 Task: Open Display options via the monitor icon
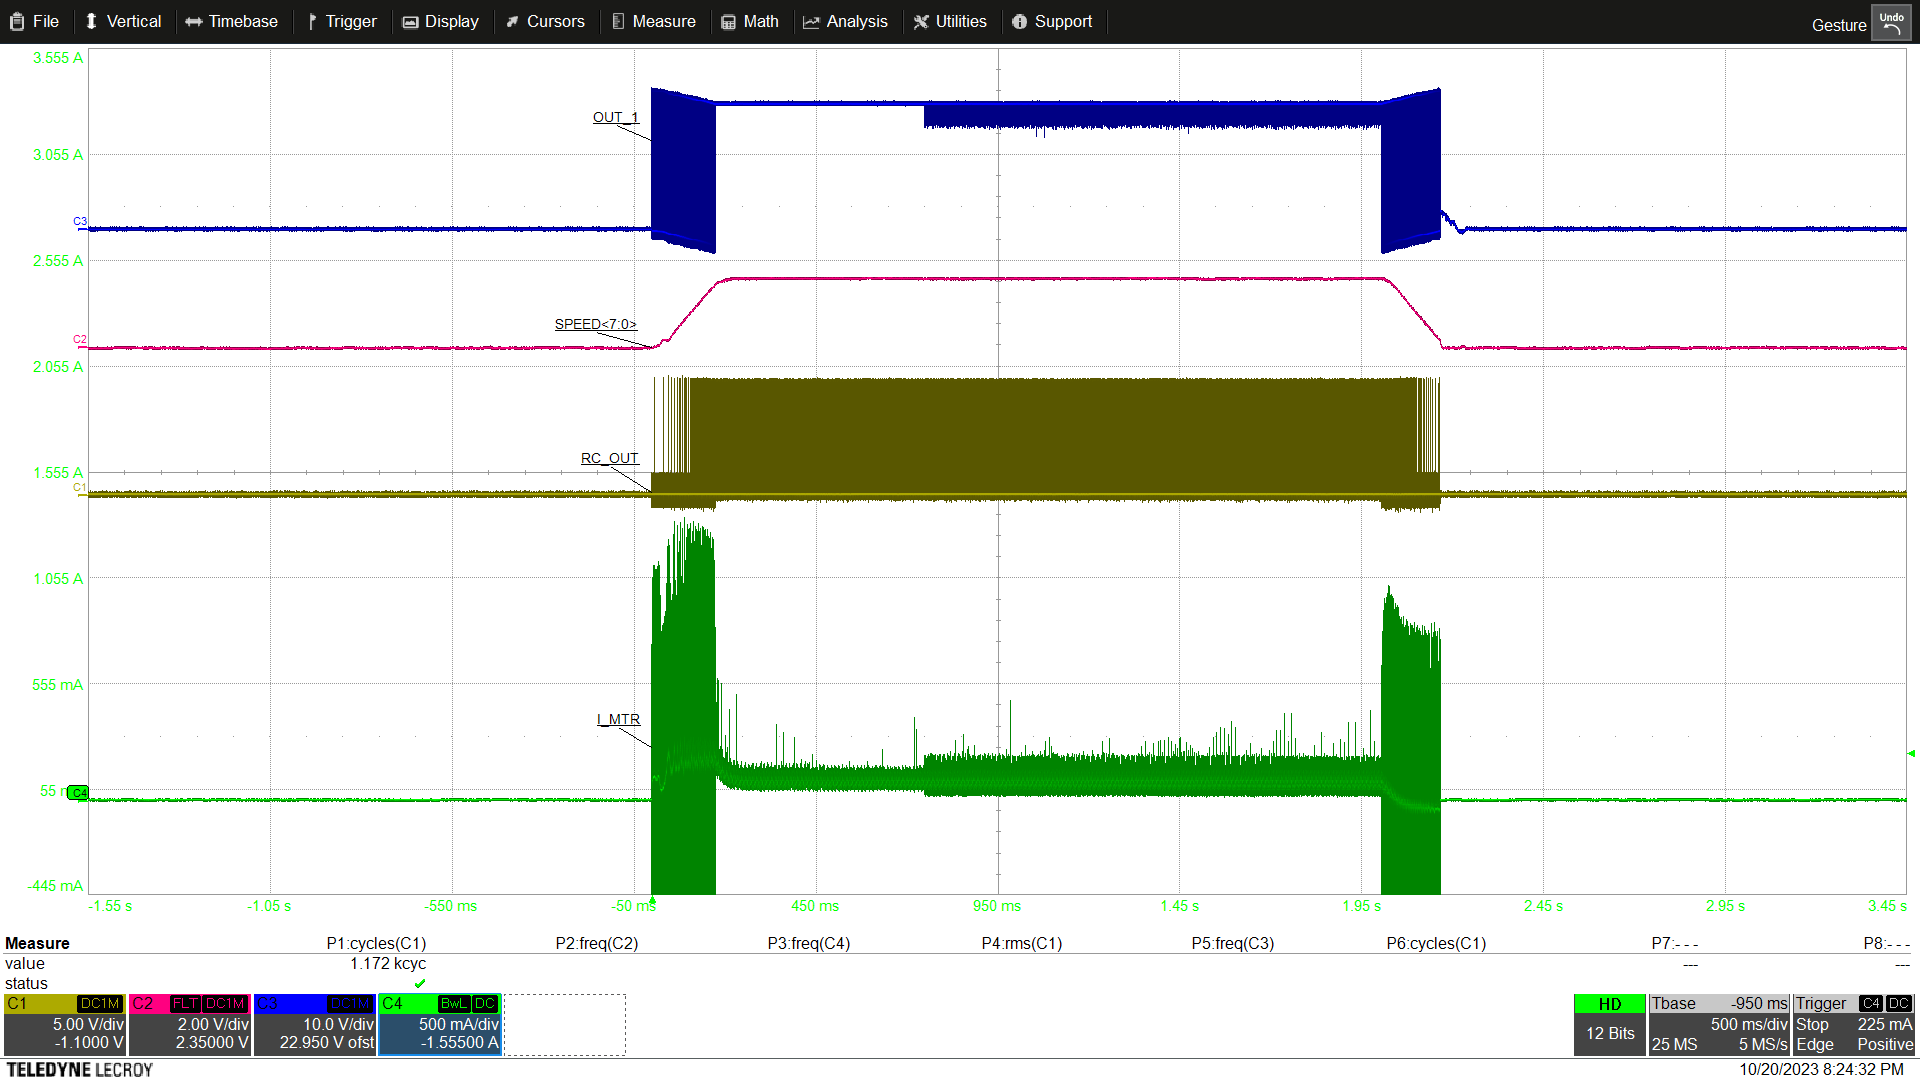coord(408,21)
